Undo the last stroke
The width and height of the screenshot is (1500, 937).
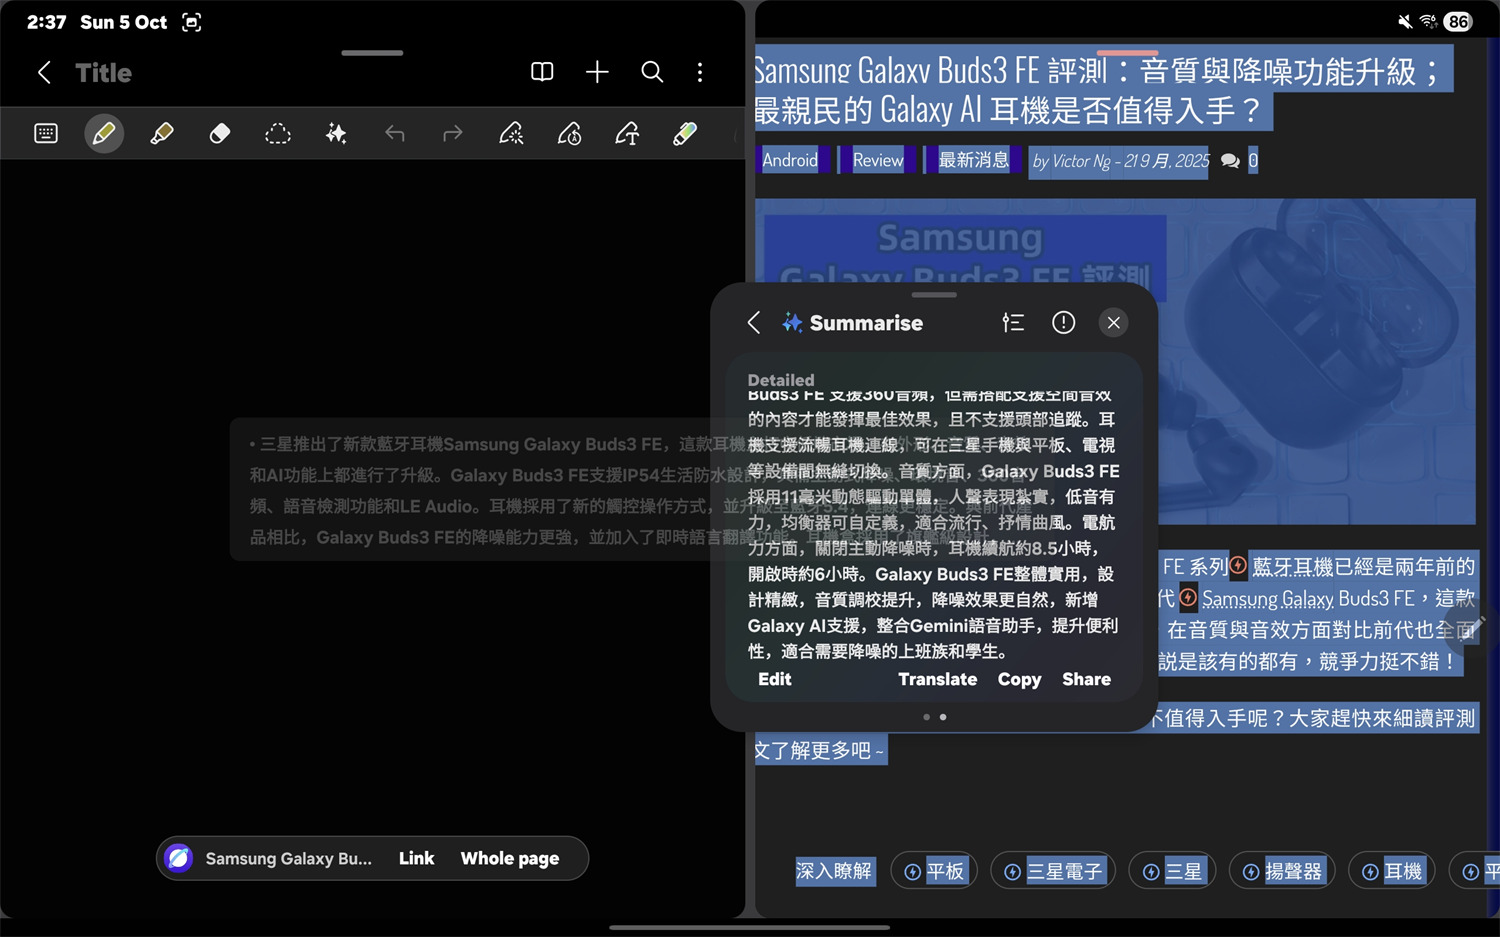tap(394, 133)
